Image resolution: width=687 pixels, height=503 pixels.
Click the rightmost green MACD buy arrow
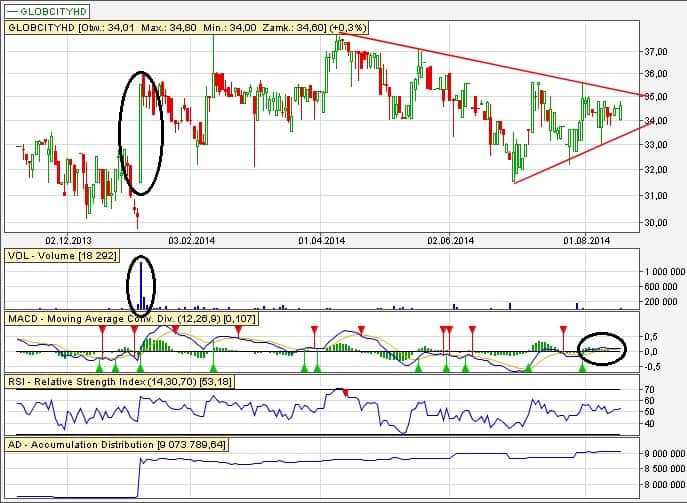(x=582, y=369)
